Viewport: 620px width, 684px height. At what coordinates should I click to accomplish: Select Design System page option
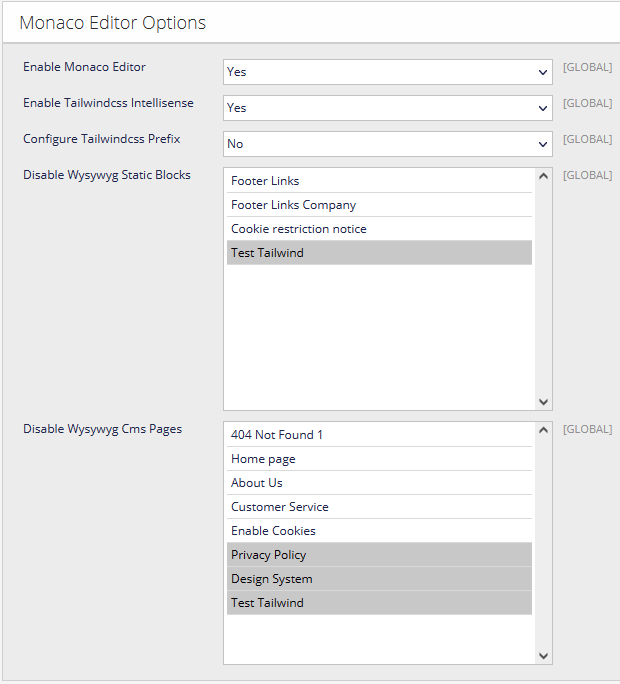[379, 579]
